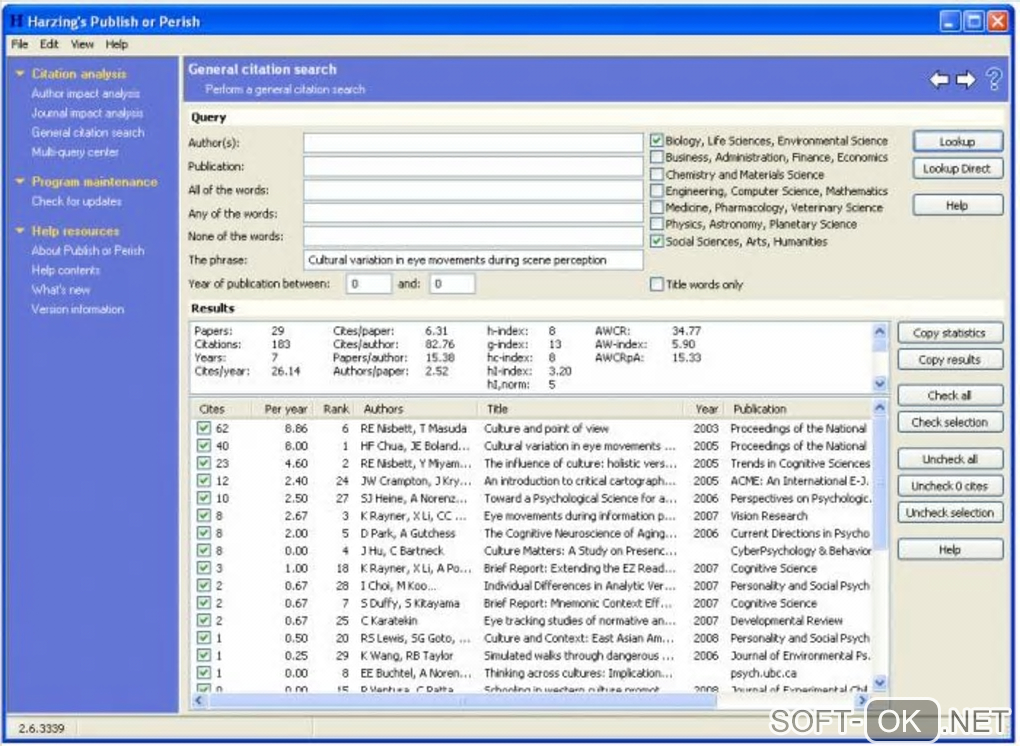Click results list scroll down arrow
Image resolution: width=1020 pixels, height=746 pixels.
[x=879, y=683]
